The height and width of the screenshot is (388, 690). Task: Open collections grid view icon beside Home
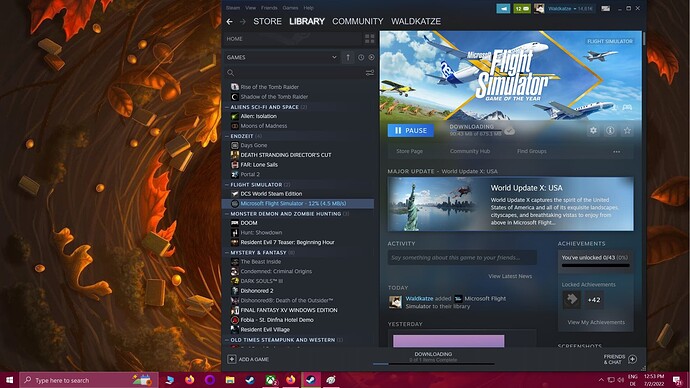(x=370, y=39)
